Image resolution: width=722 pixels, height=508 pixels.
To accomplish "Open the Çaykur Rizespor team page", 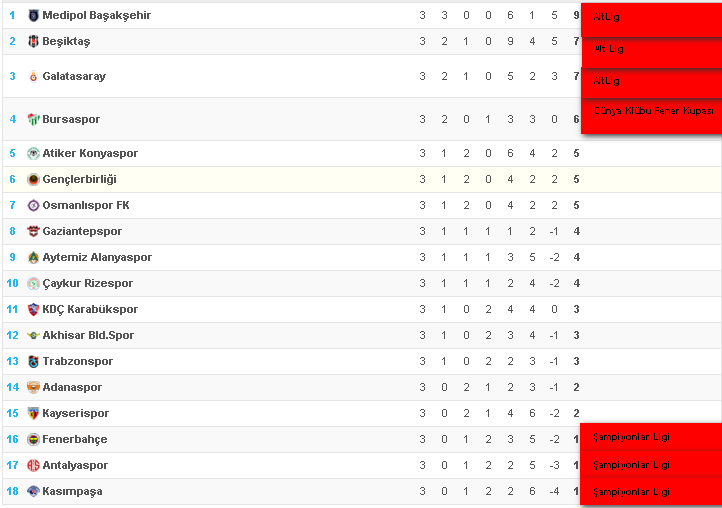I will tap(87, 283).
